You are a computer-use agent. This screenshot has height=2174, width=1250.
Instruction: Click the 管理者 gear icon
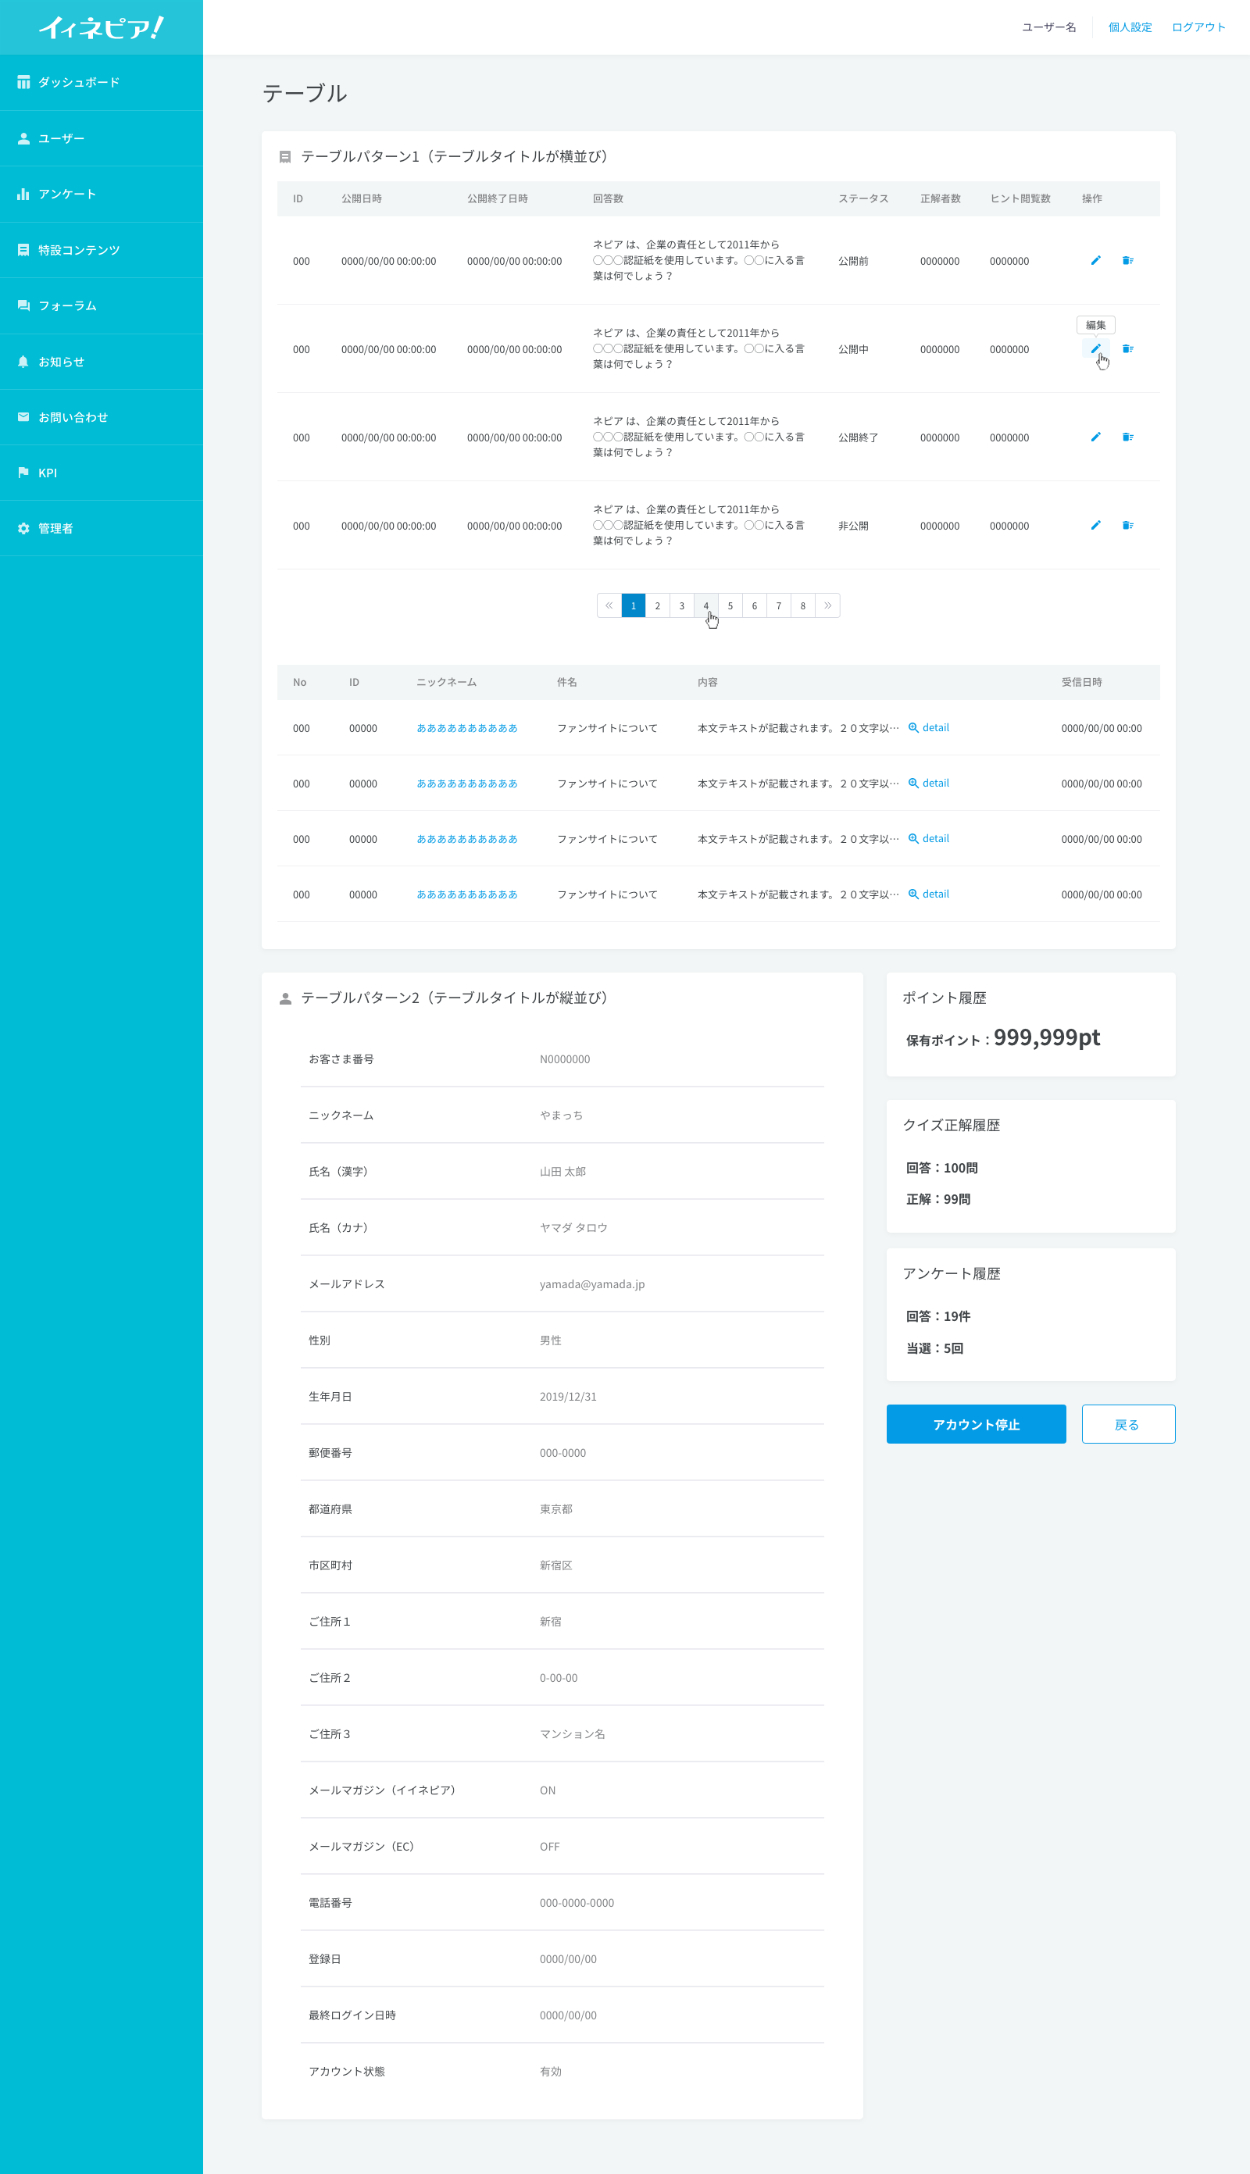[23, 529]
